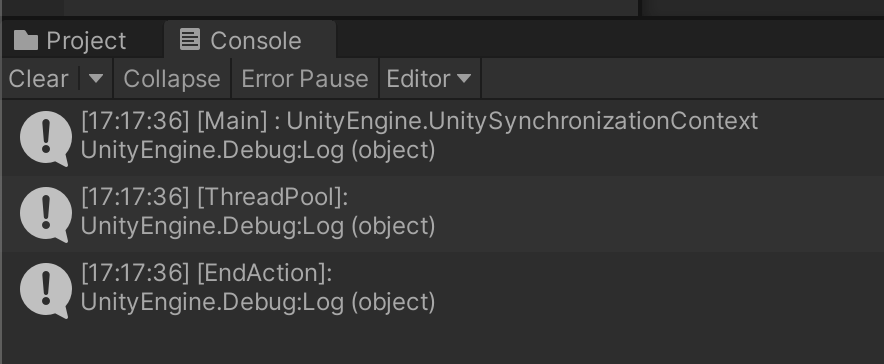Toggle the Collapse option

172,79
